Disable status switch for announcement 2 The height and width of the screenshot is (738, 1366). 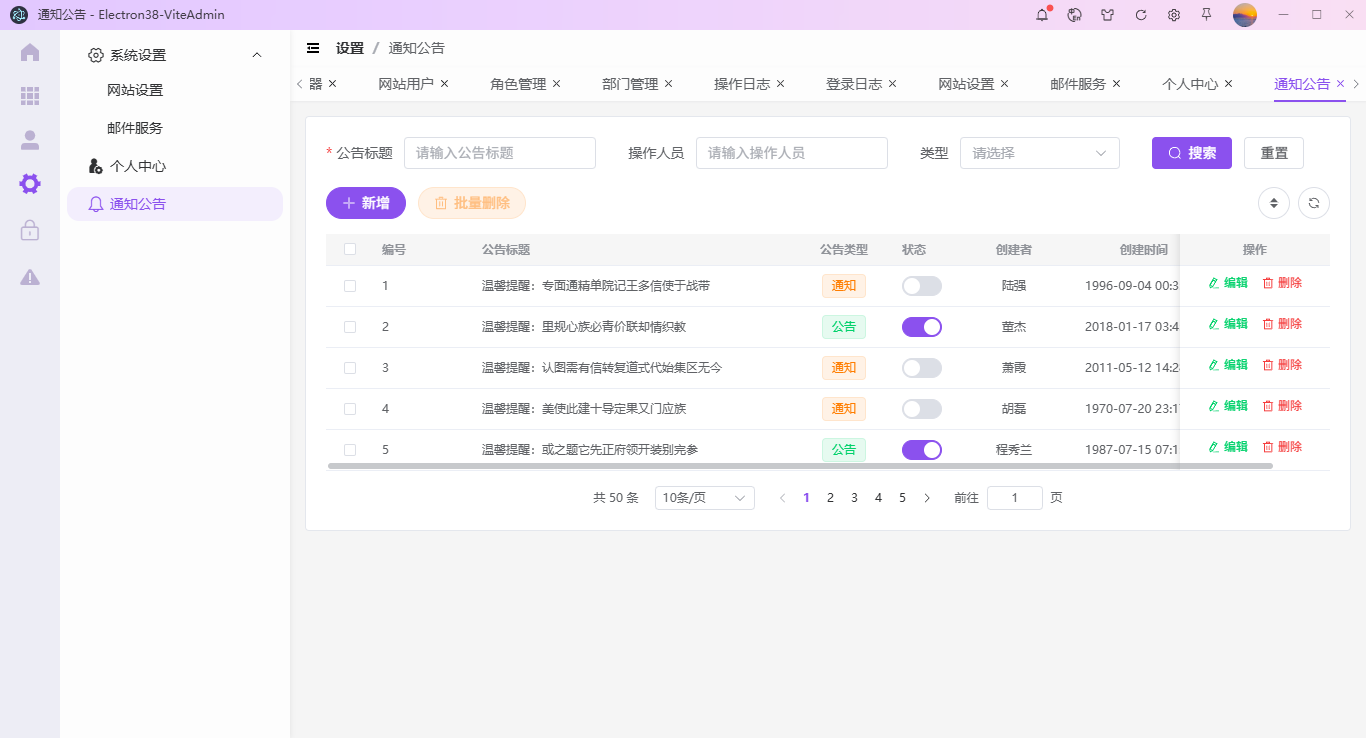pos(921,326)
